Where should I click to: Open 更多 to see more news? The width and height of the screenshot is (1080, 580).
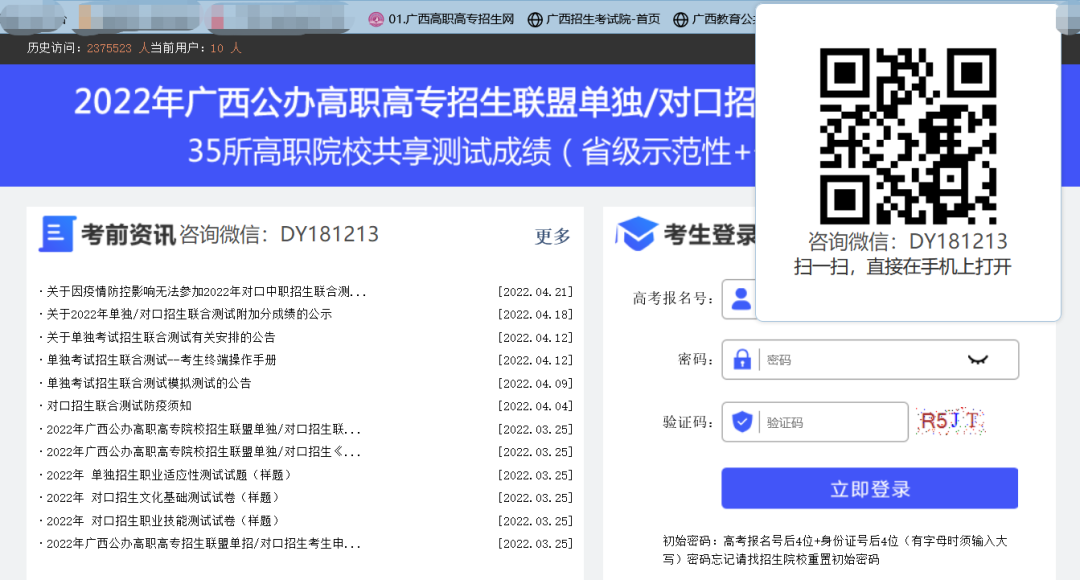click(552, 236)
